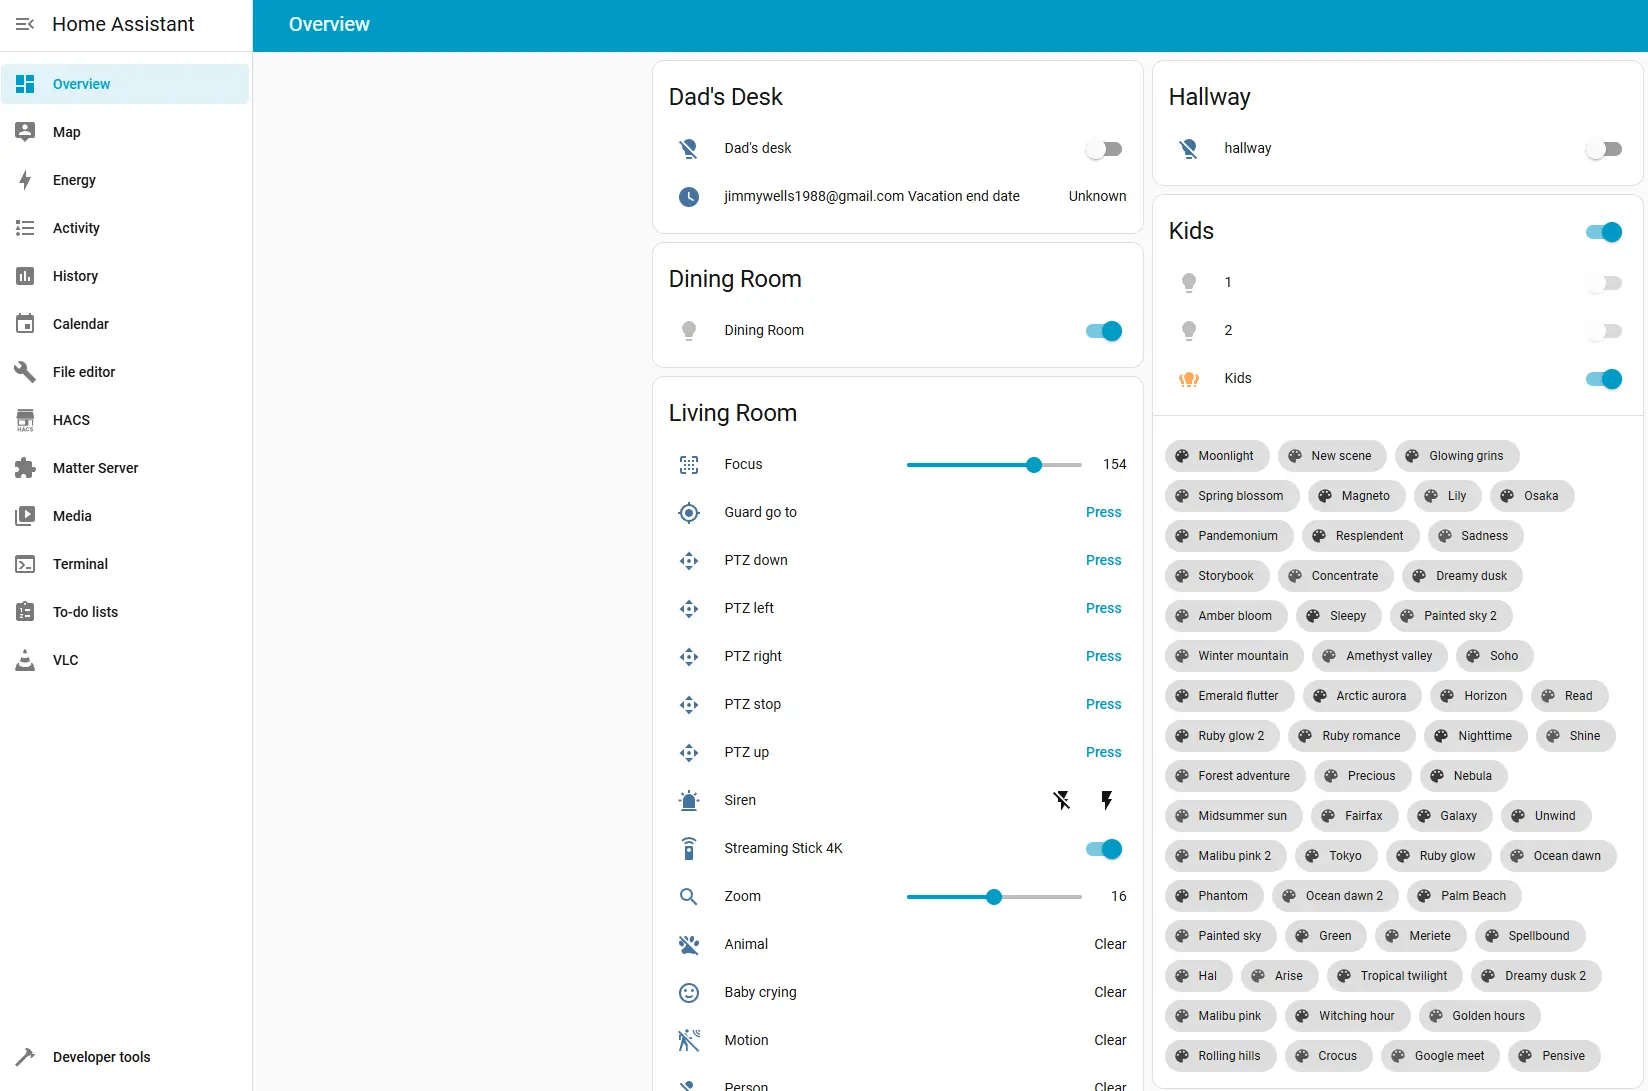The image size is (1648, 1091).
Task: Apply the Tropical twilight scene
Action: tap(1395, 976)
